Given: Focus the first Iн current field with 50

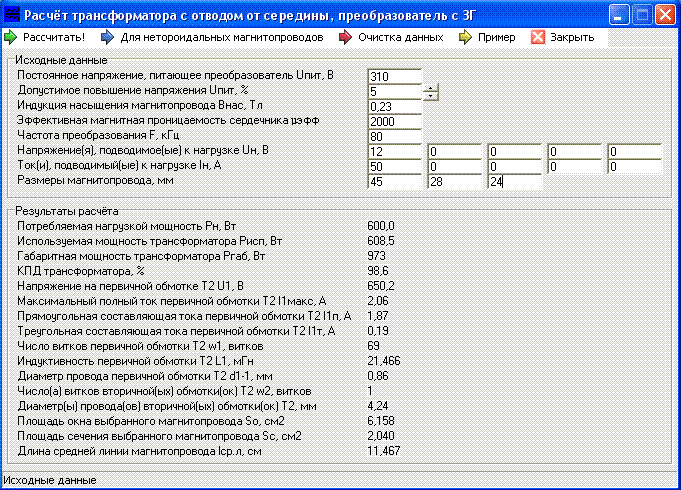Looking at the screenshot, I should (x=394, y=166).
